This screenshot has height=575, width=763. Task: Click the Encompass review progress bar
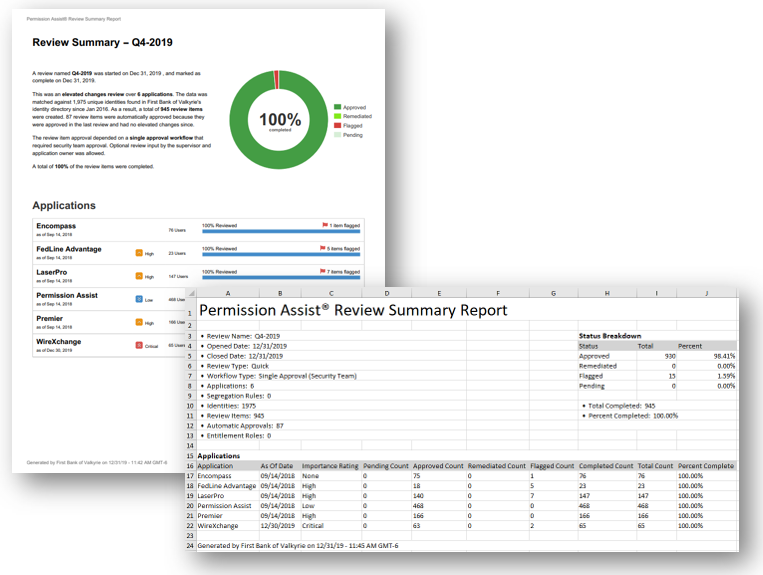click(282, 233)
